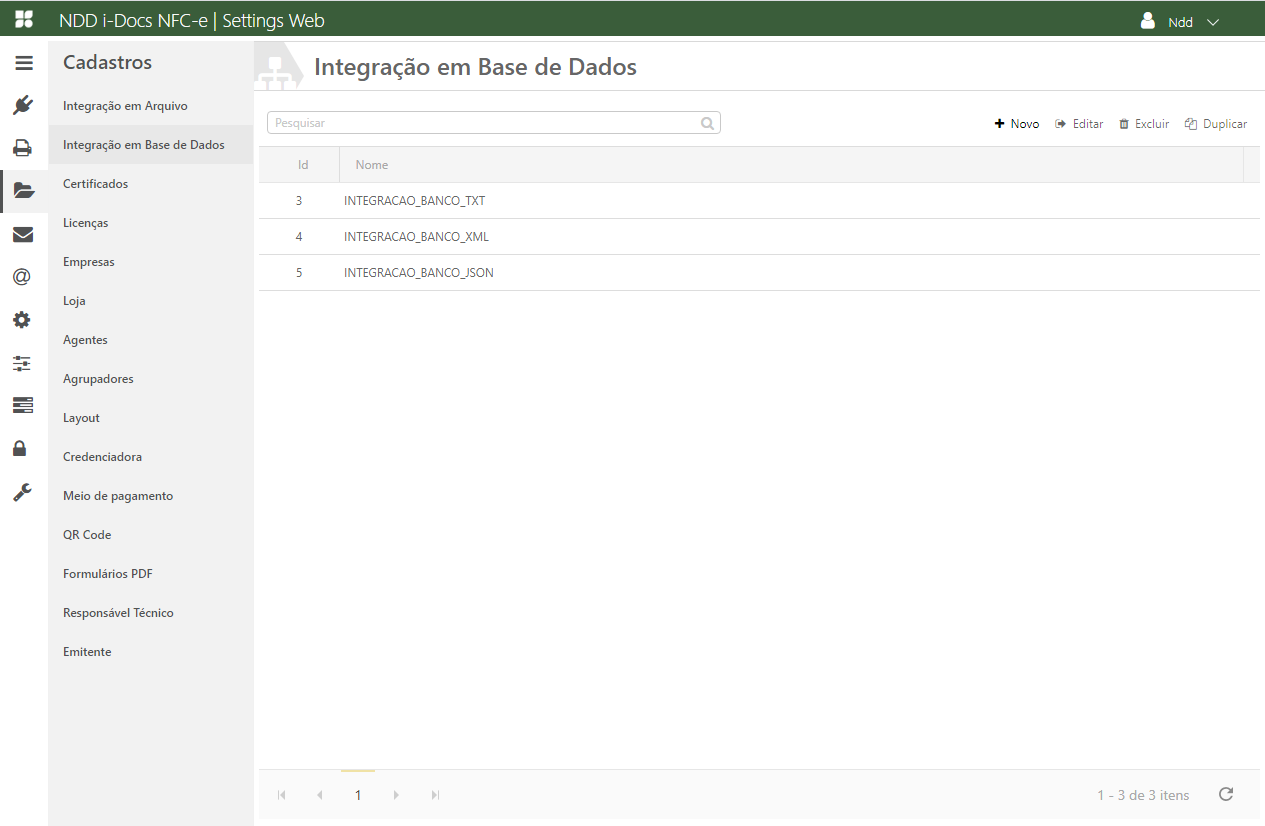Click the Duplicar button
This screenshot has width=1265, height=826.
click(1216, 124)
